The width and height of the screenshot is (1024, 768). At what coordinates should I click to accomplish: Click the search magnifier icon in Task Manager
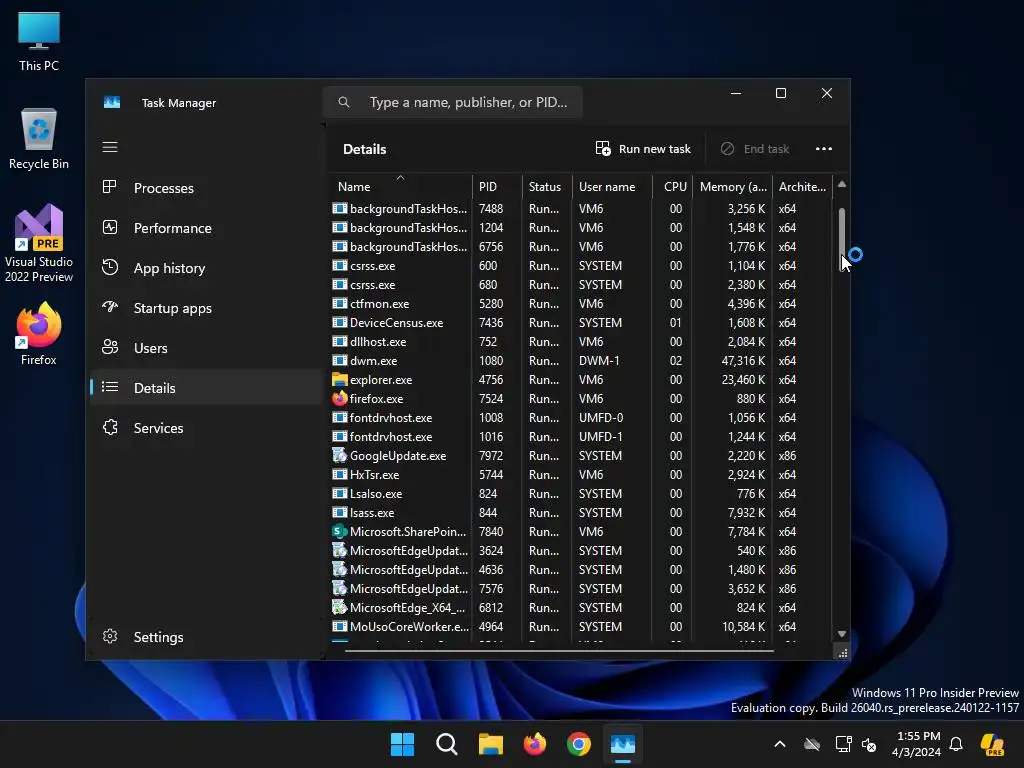[344, 103]
